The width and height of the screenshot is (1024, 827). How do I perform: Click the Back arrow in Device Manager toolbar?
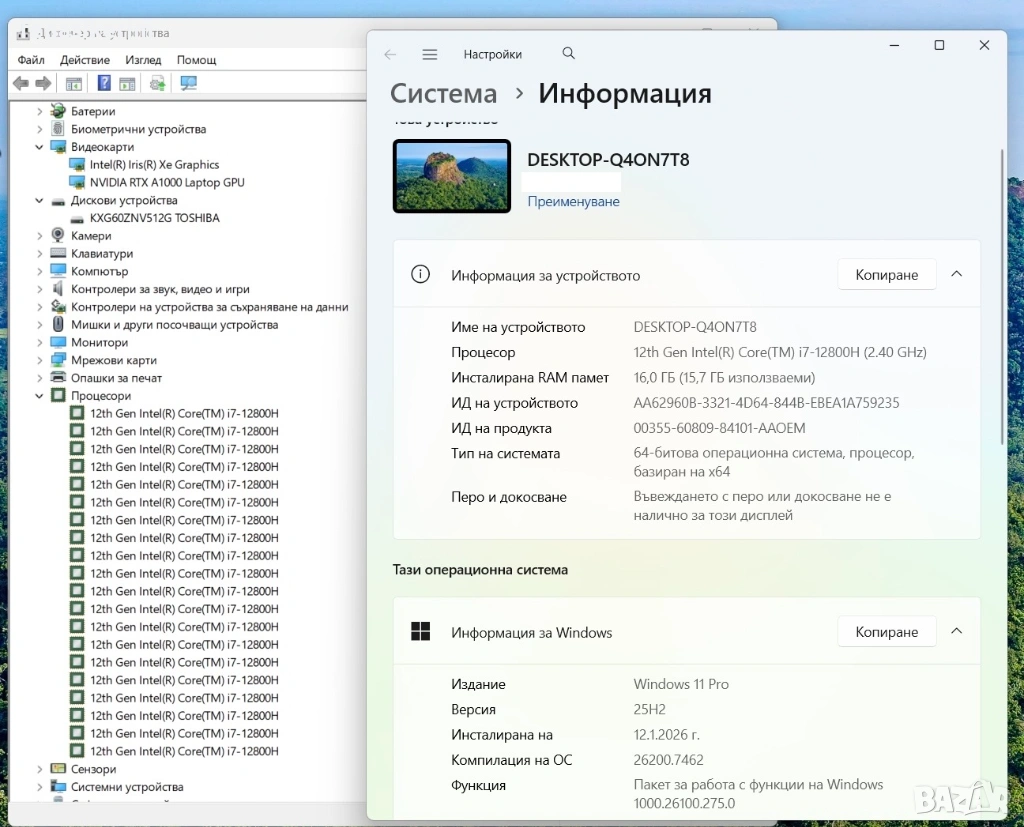click(x=21, y=84)
